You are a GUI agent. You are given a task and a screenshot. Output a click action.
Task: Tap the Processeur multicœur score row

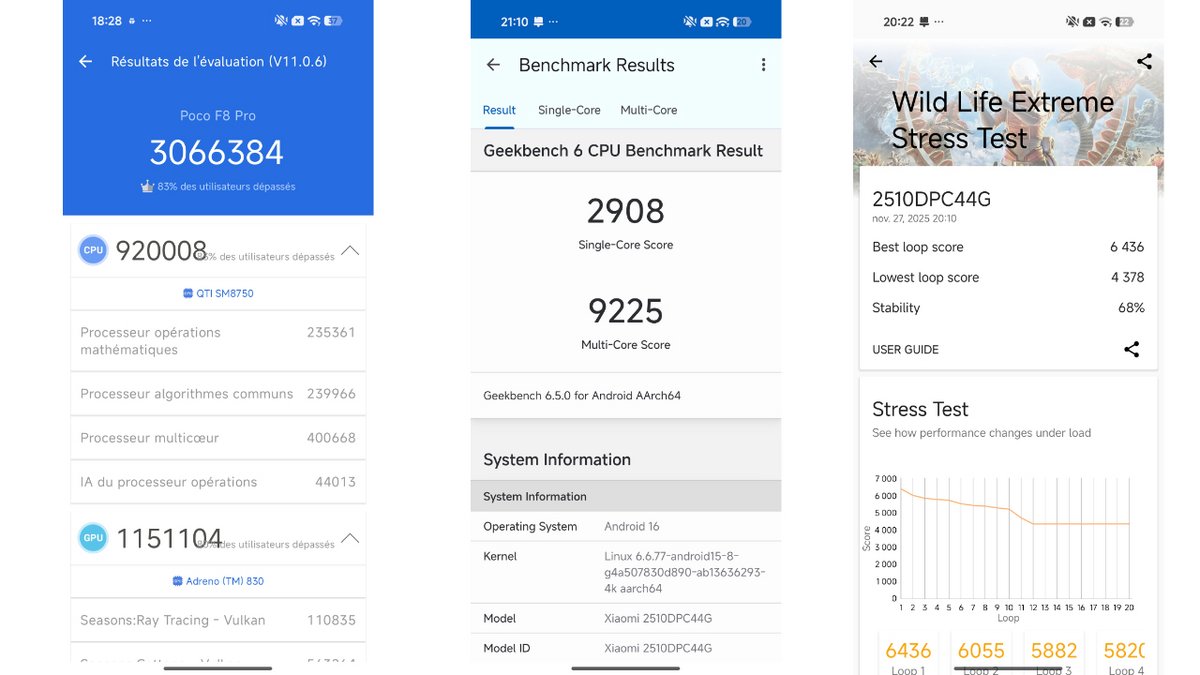click(218, 438)
